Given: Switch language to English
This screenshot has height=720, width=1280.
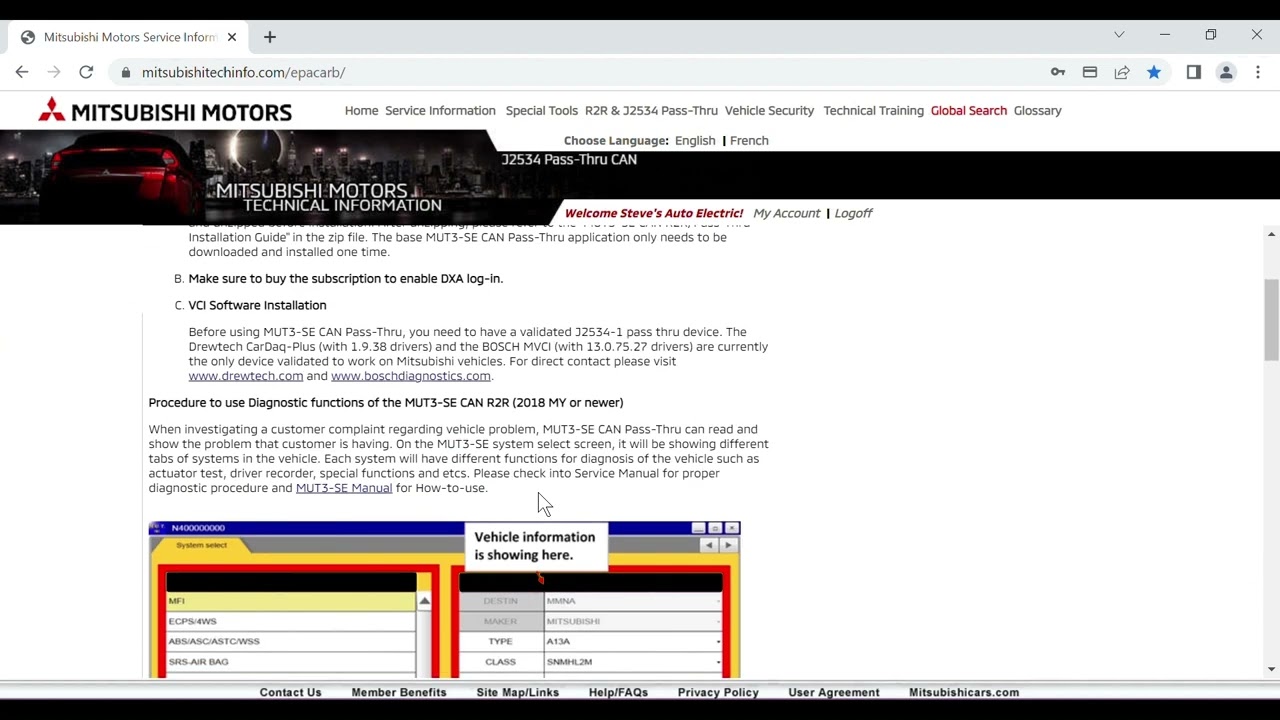Looking at the screenshot, I should 695,141.
